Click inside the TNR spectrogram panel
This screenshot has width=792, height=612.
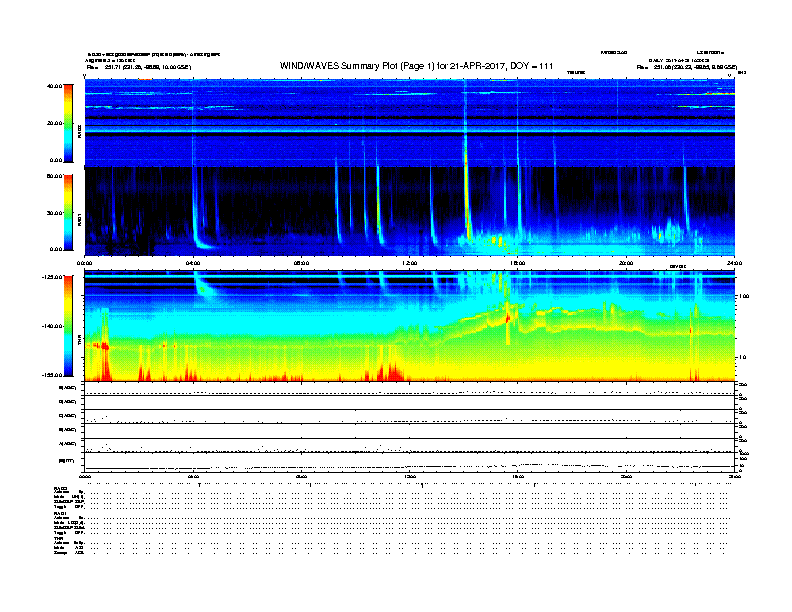[409, 326]
